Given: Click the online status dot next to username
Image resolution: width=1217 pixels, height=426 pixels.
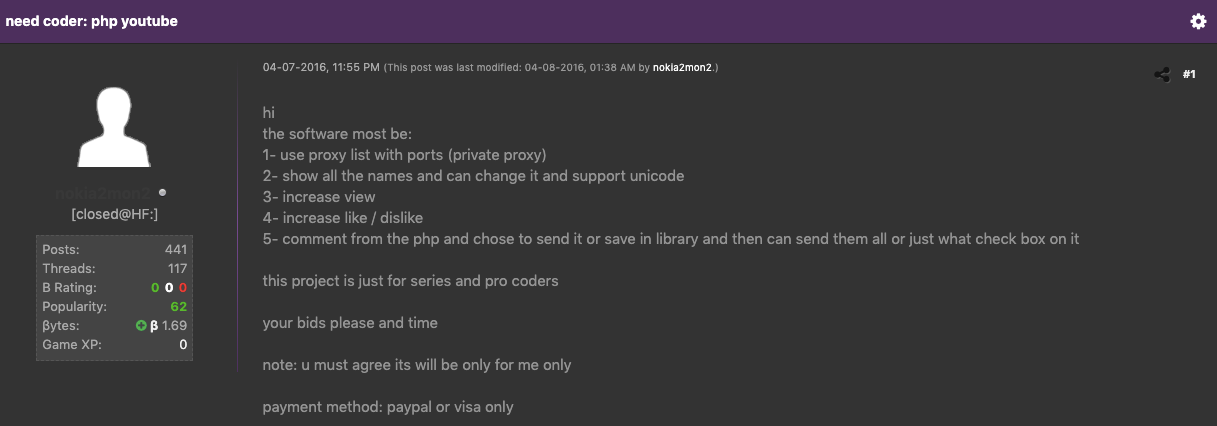Looking at the screenshot, I should [x=162, y=192].
